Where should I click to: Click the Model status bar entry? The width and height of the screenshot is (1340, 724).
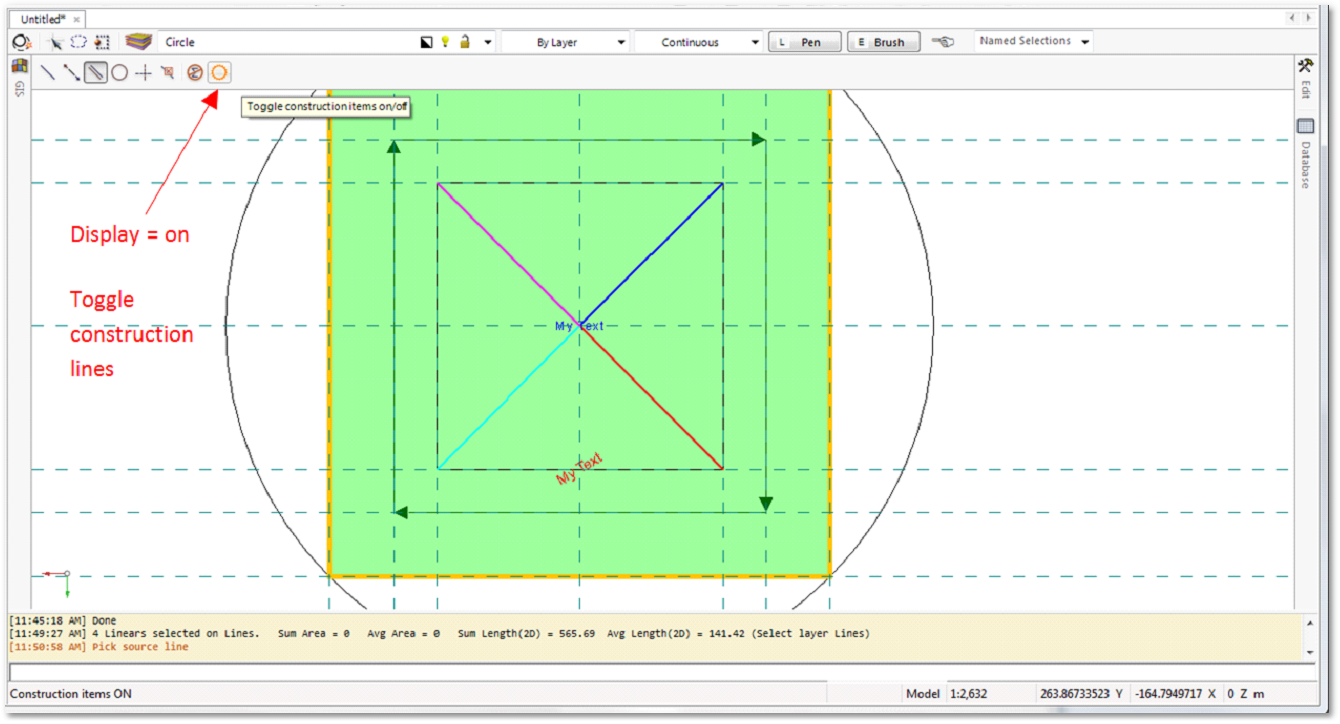[922, 694]
